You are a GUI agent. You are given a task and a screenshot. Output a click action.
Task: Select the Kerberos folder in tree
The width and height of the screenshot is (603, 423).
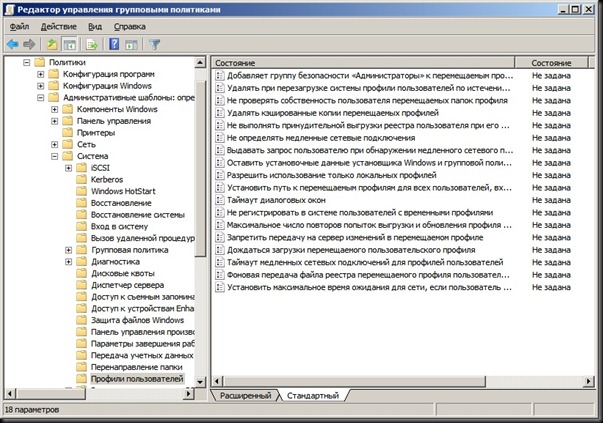(x=107, y=180)
